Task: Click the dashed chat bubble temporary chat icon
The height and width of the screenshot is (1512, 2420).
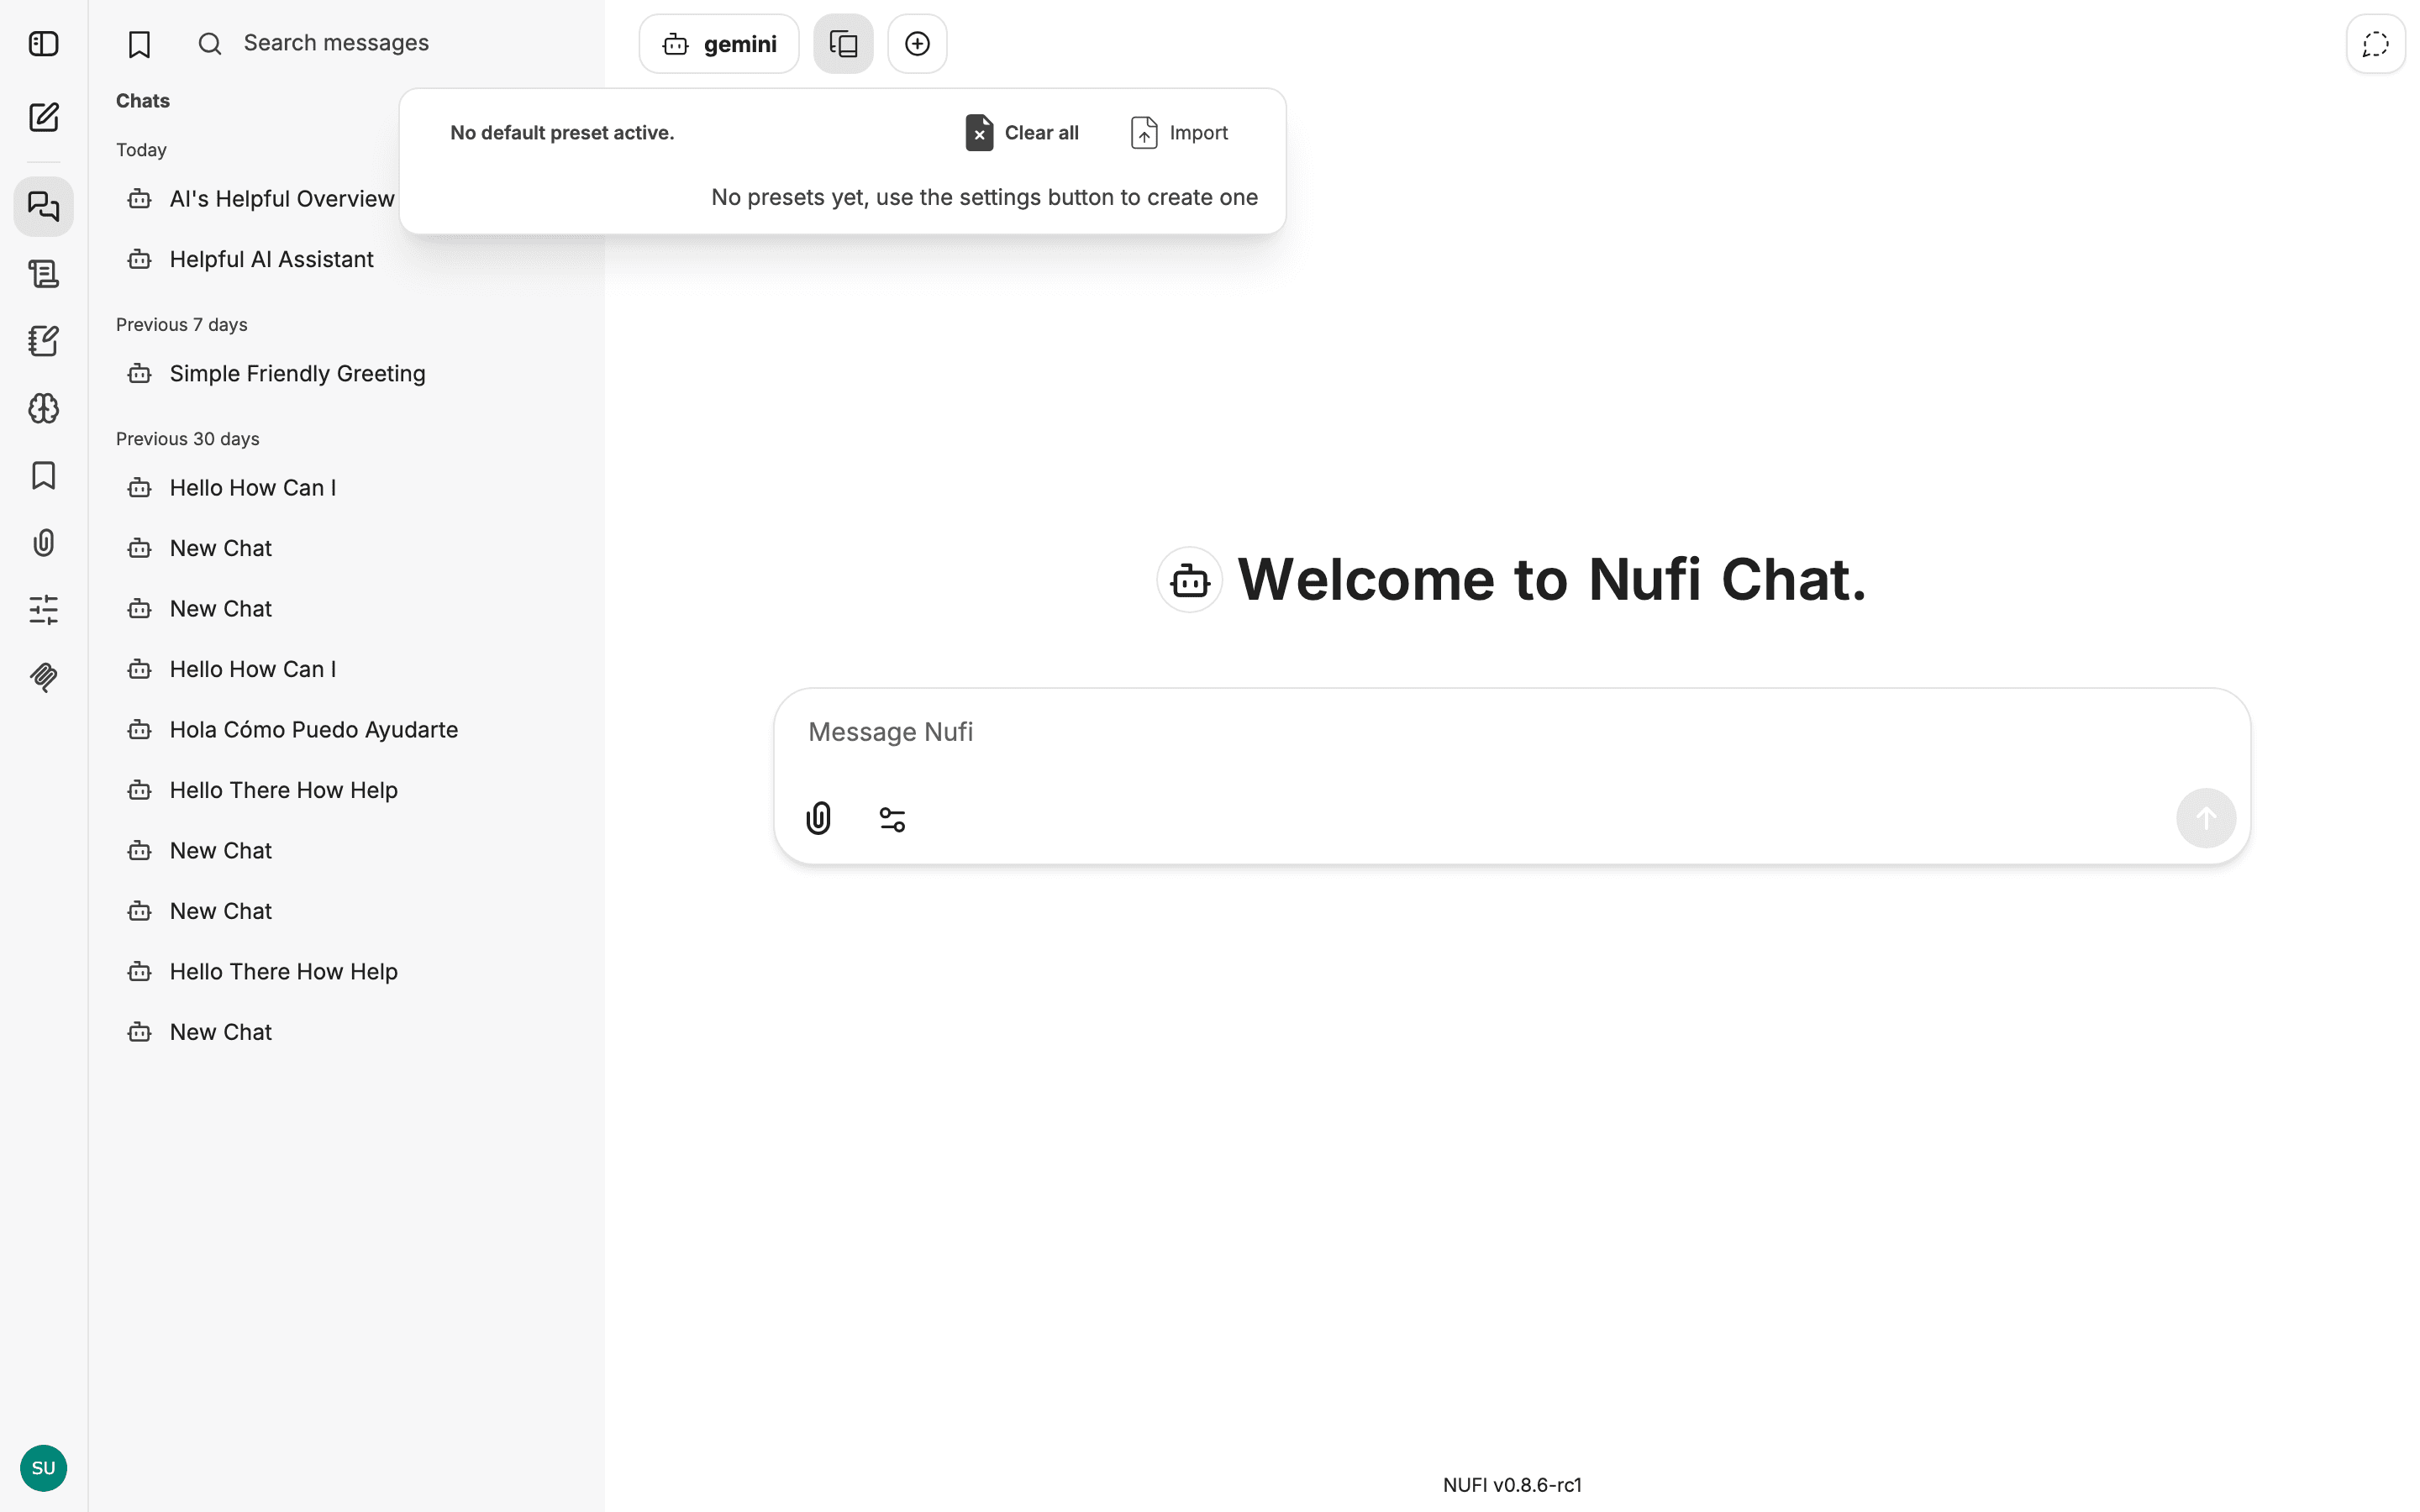Action: click(2376, 44)
